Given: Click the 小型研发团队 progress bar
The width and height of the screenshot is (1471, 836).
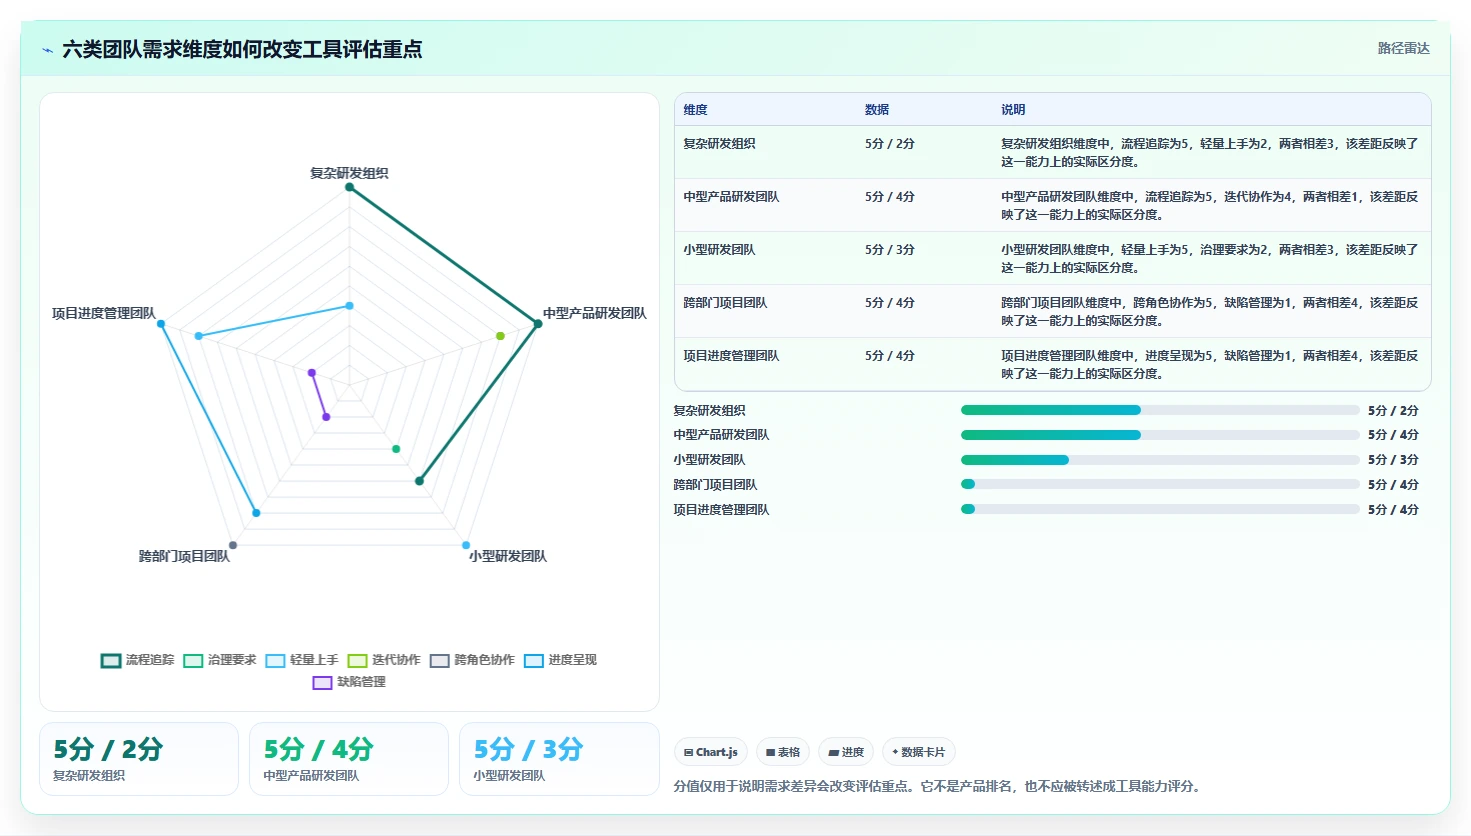Looking at the screenshot, I should tap(1160, 460).
